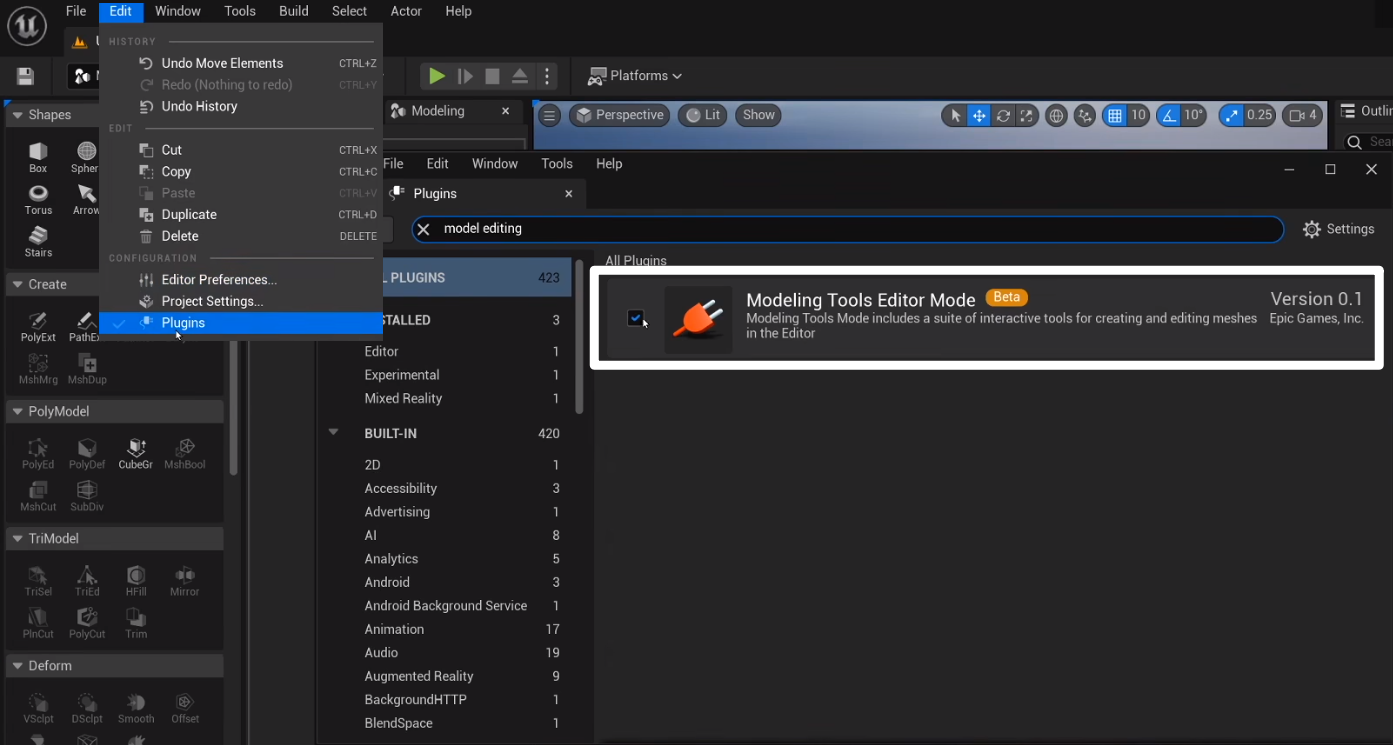The height and width of the screenshot is (745, 1393).
Task: Choose Undo Move Elements from Edit menu
Action: 241,63
